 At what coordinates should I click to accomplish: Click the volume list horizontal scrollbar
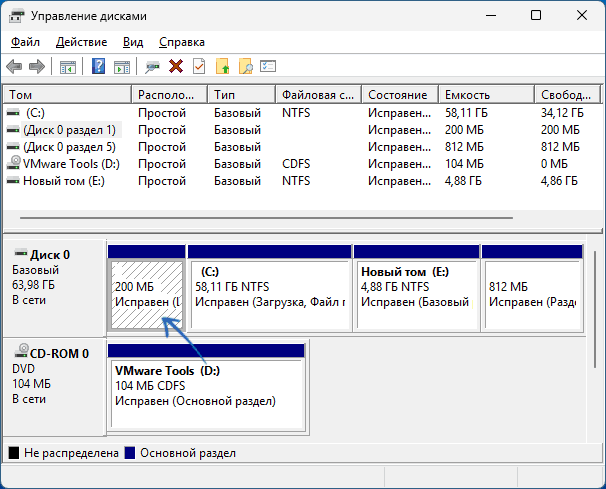267,218
